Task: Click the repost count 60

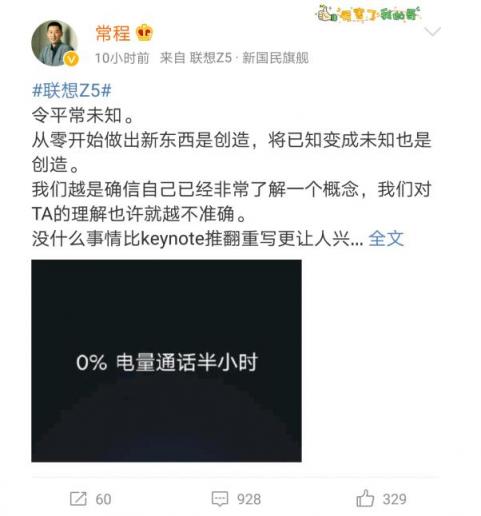Action: pyautogui.click(x=103, y=499)
